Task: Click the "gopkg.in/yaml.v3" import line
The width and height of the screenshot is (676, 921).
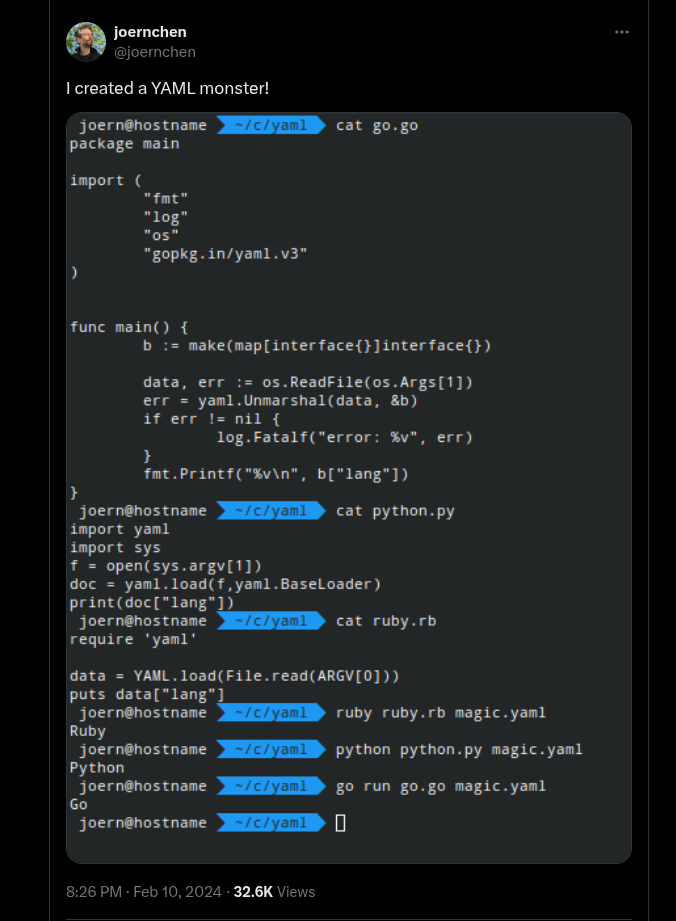Action: click(225, 254)
